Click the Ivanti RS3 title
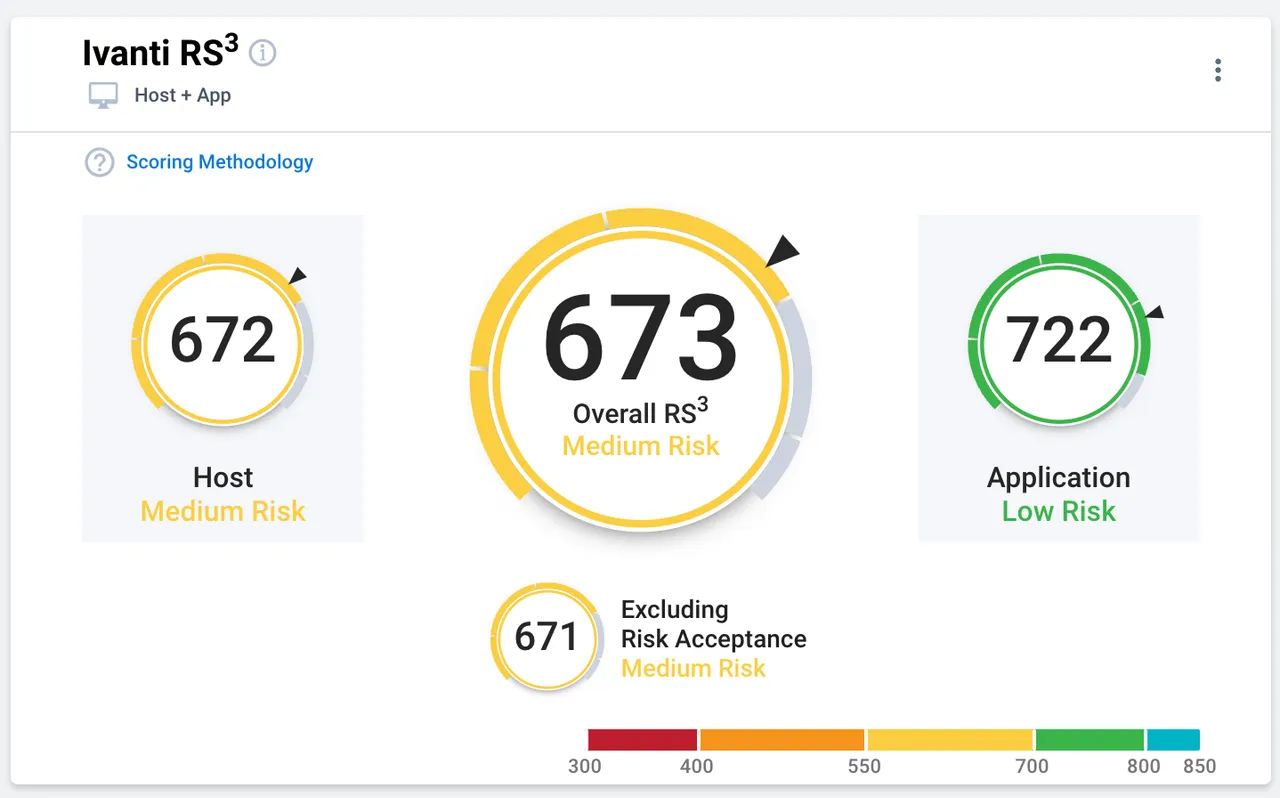 point(161,51)
